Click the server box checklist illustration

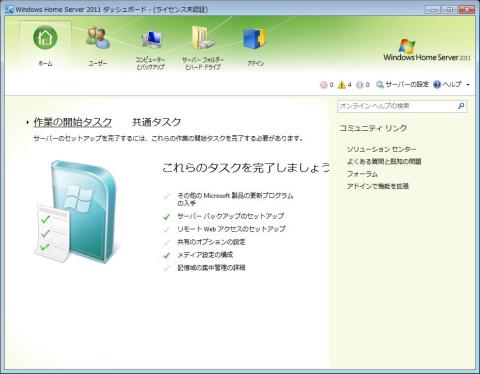(x=76, y=212)
